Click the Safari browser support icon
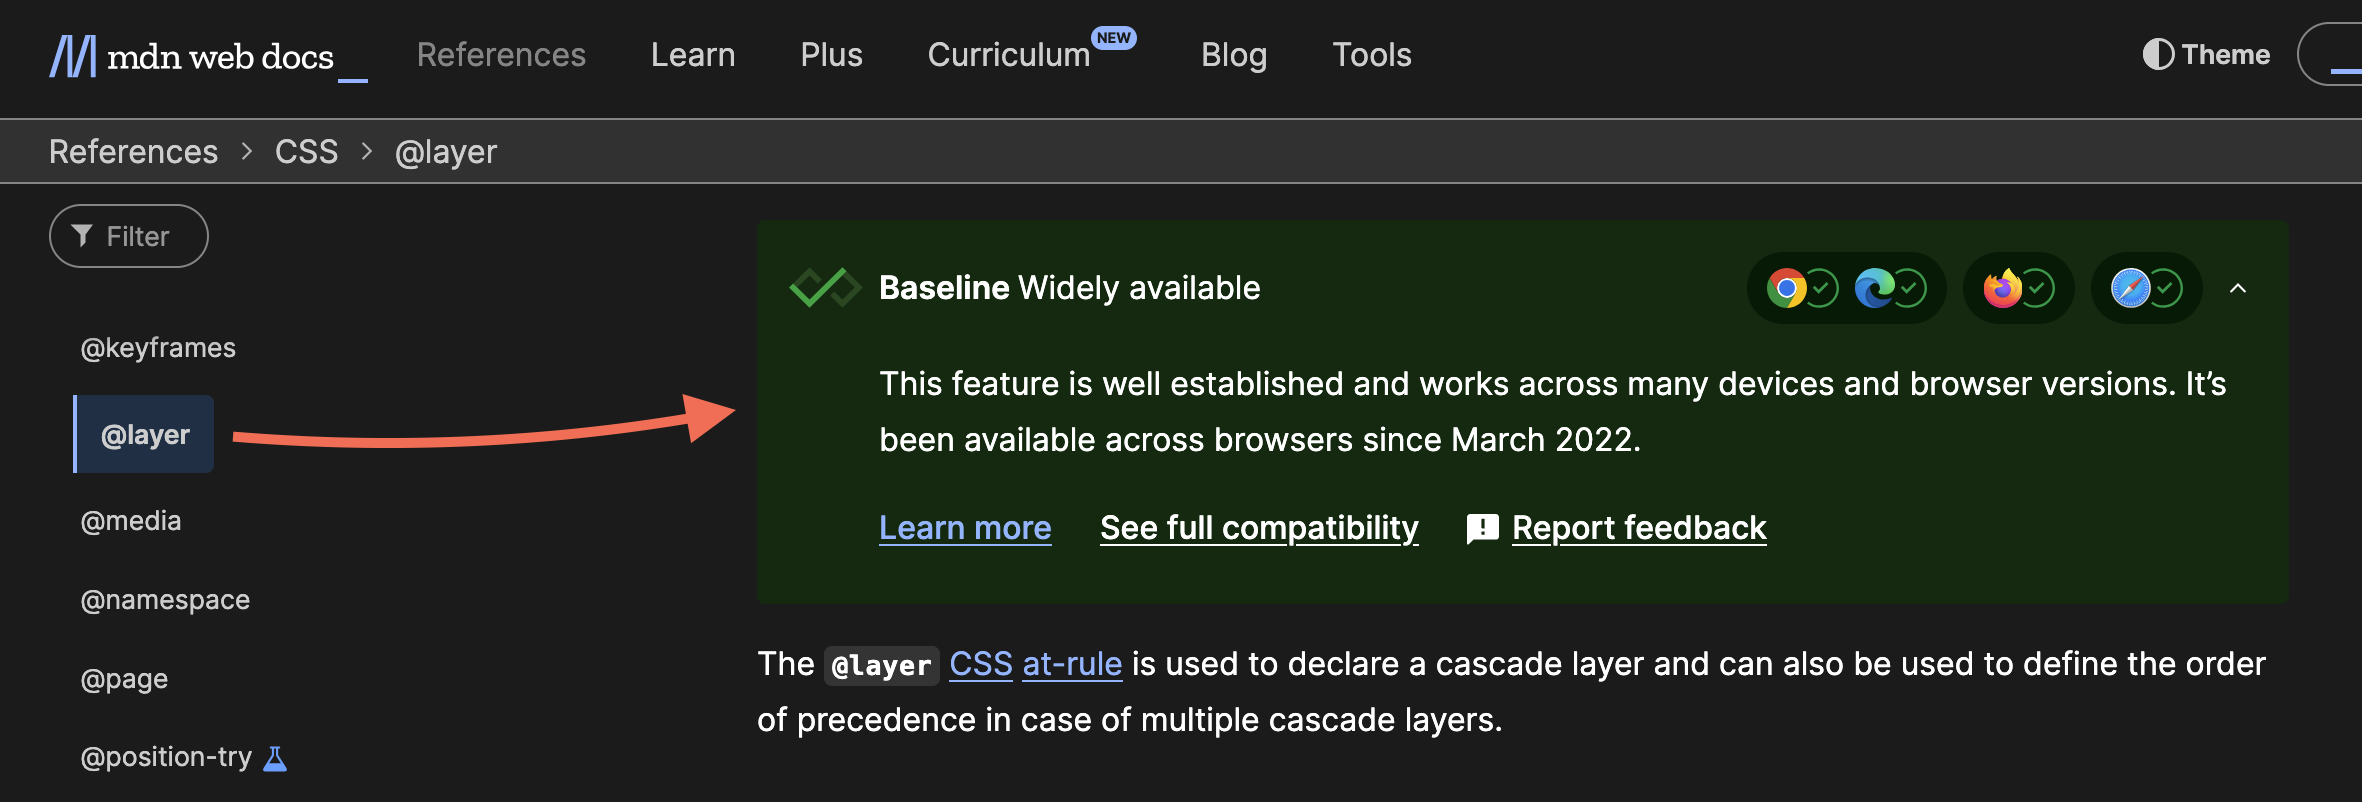Image resolution: width=2362 pixels, height=802 pixels. tap(2130, 289)
